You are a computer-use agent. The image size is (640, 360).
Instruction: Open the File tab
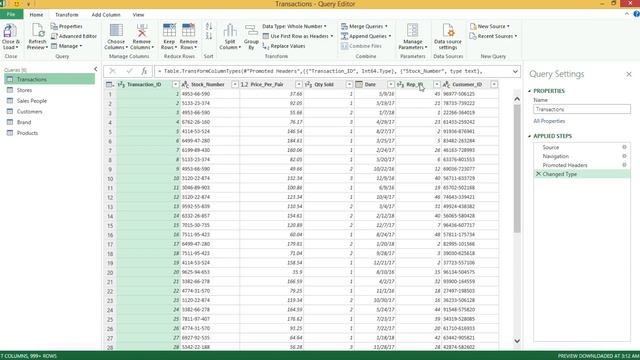11,14
